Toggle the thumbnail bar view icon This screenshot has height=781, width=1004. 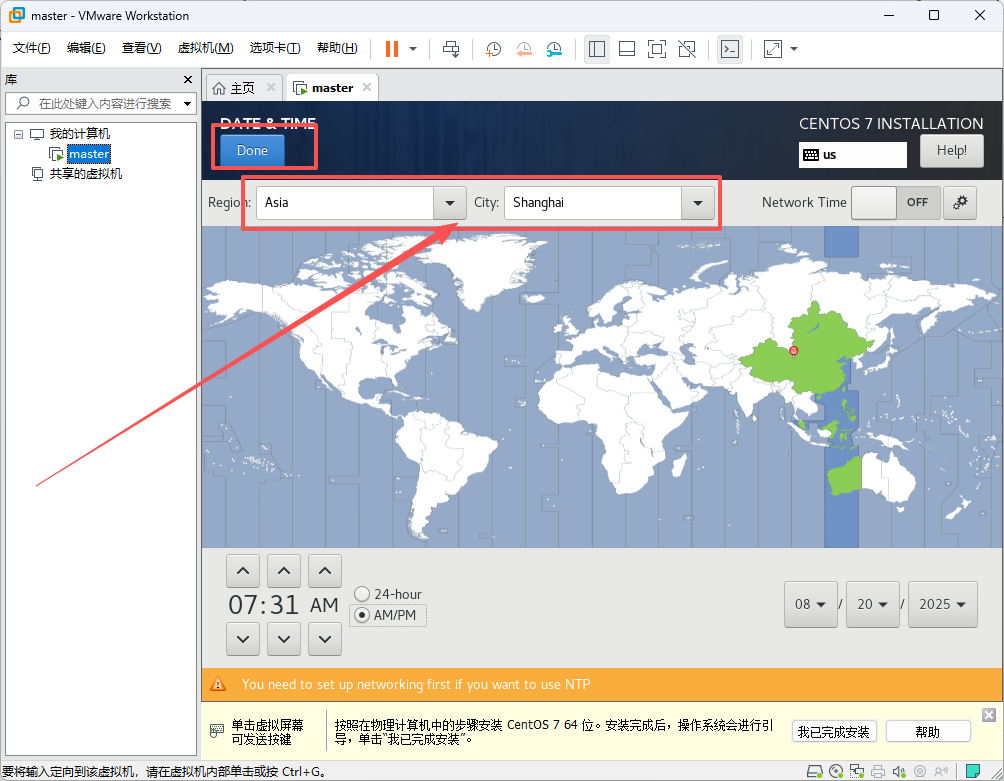pyautogui.click(x=627, y=49)
